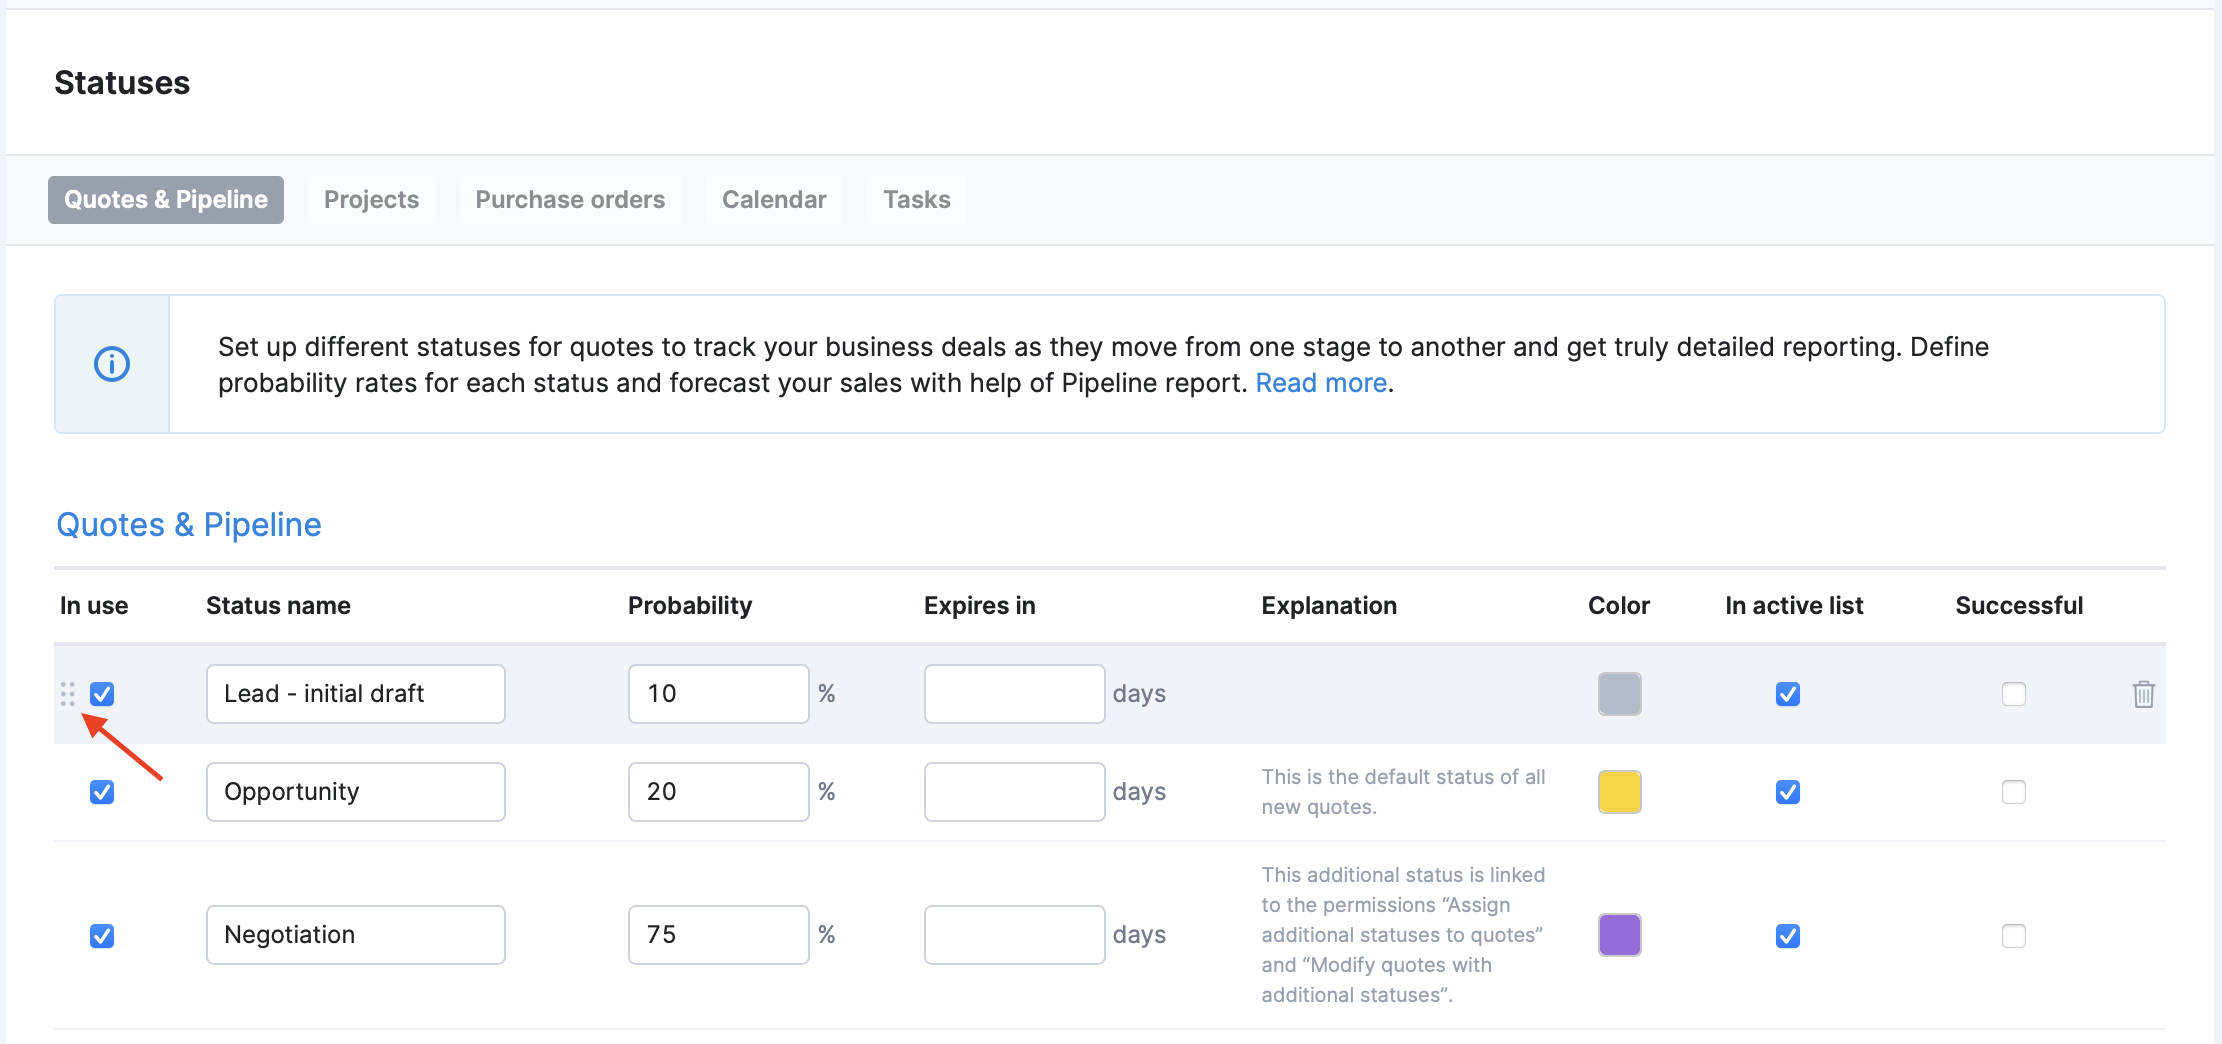Click the Expires in field for Lead - initial draft
This screenshot has height=1044, width=2222.
coord(1015,694)
